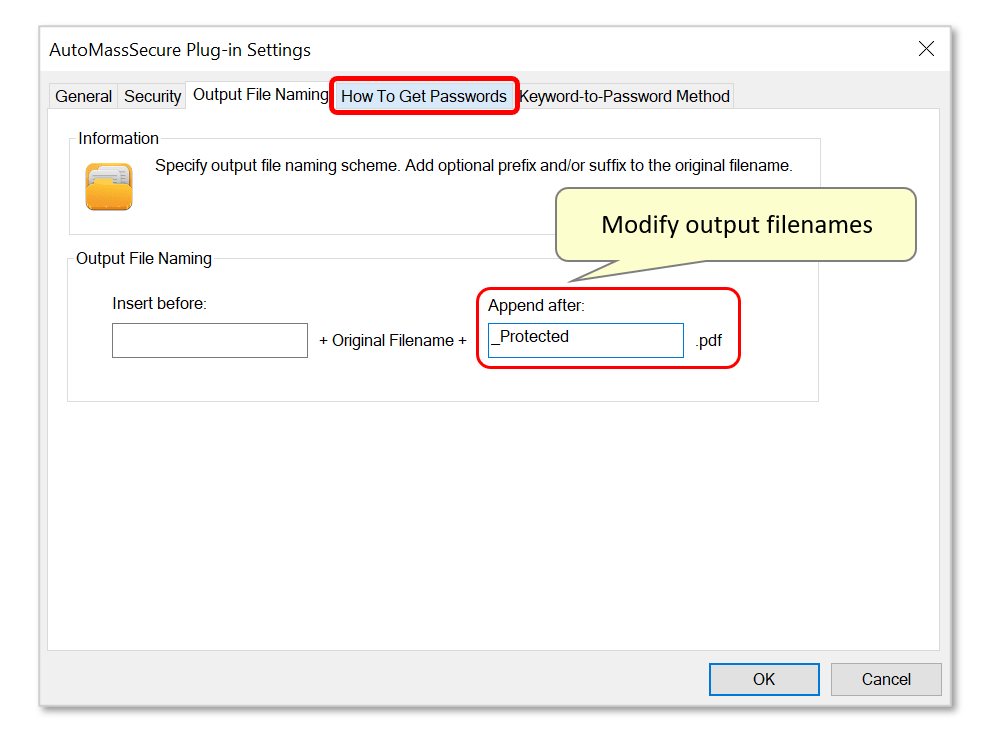
Task: Click the 'Insert before:' label
Action: point(160,304)
